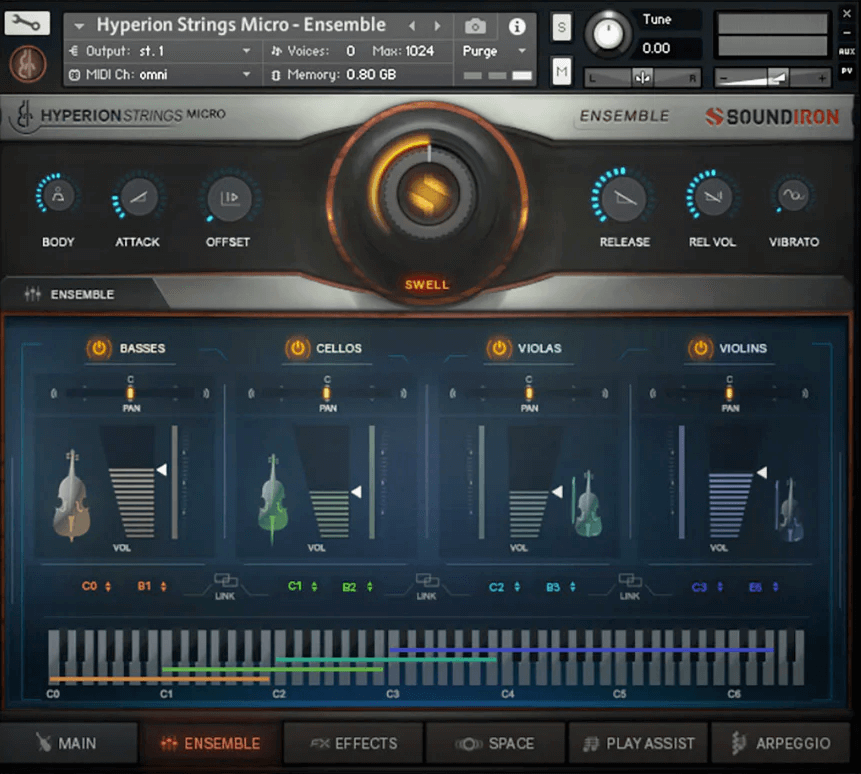Adjust Basses high note B1 stepper
Screen dimensions: 861x774
(x=164, y=586)
